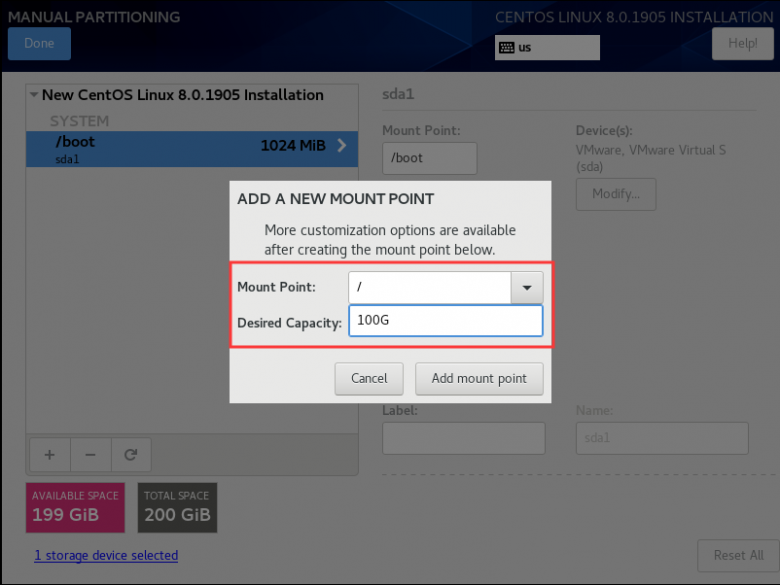Click the sda1 heading in right pane
The width and height of the screenshot is (780, 585).
click(x=398, y=94)
